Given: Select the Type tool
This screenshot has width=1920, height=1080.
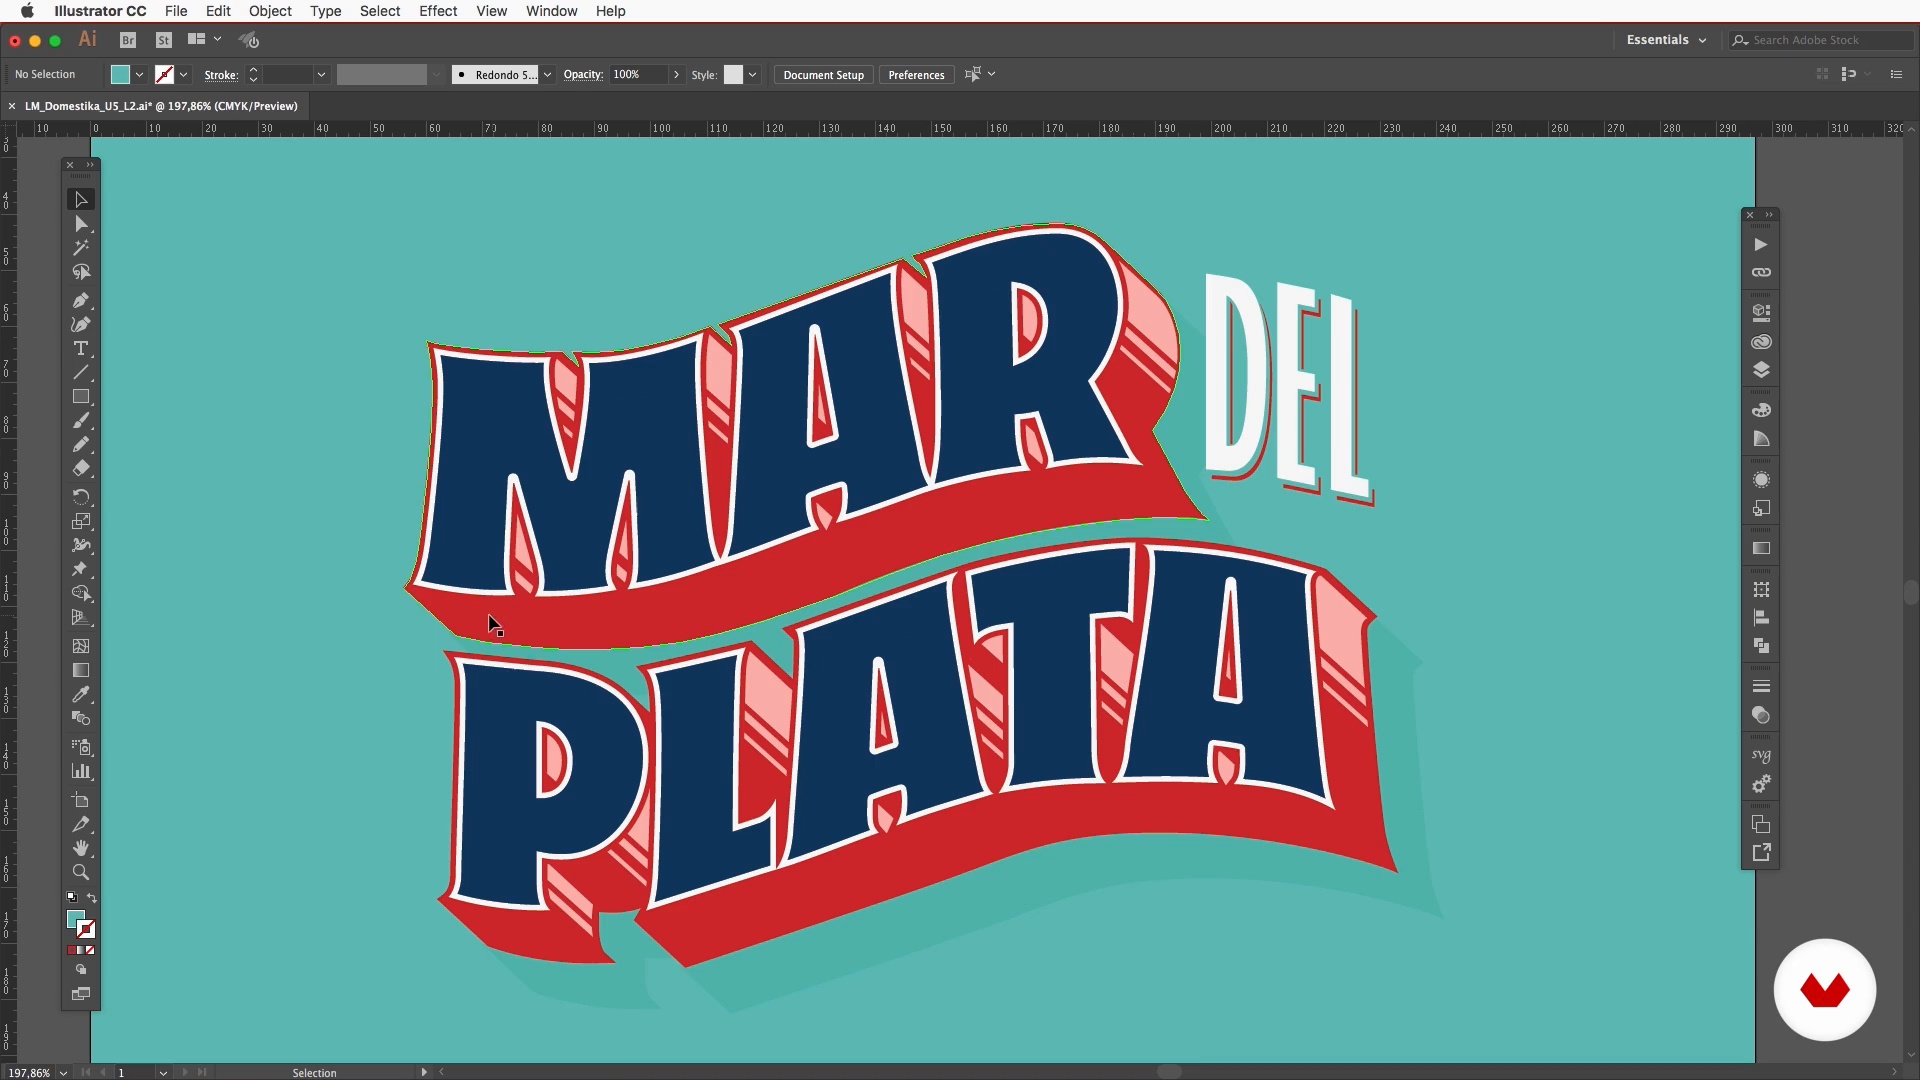Looking at the screenshot, I should pyautogui.click(x=81, y=348).
